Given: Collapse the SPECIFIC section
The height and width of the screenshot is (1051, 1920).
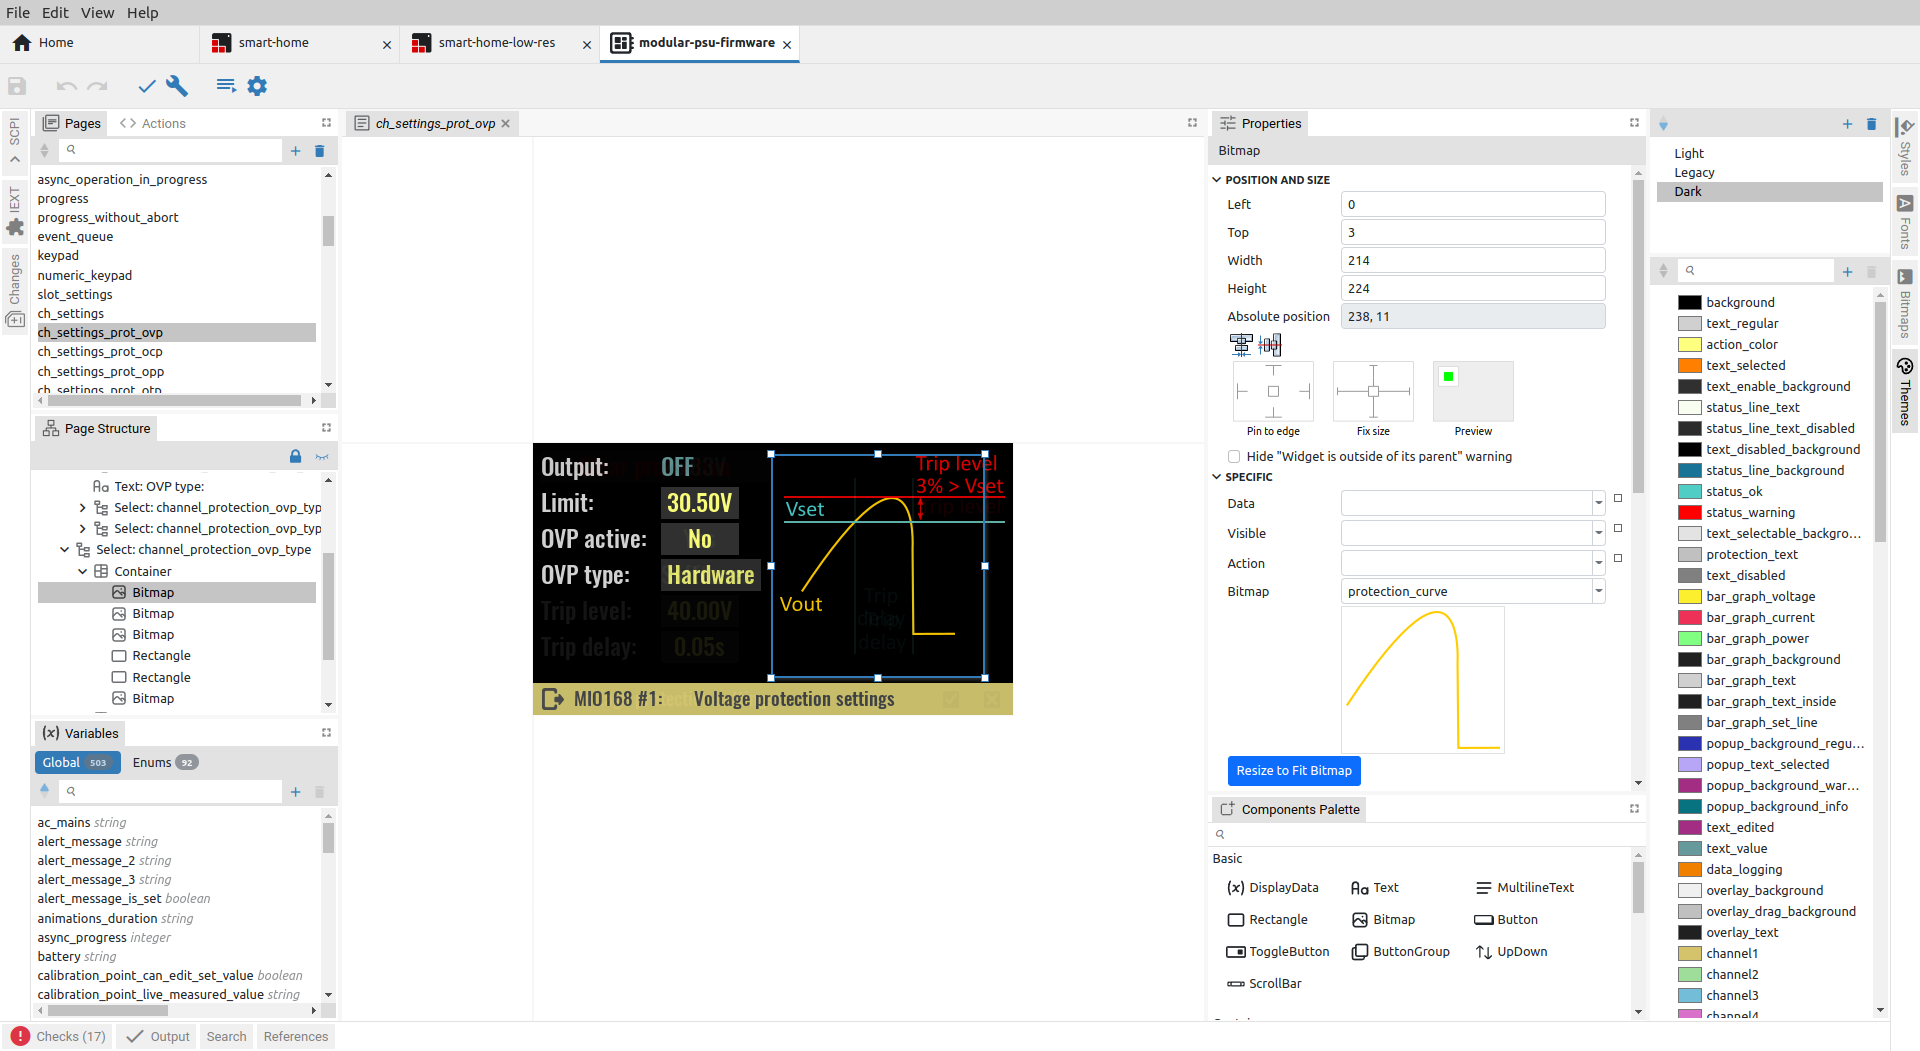Looking at the screenshot, I should pos(1217,477).
